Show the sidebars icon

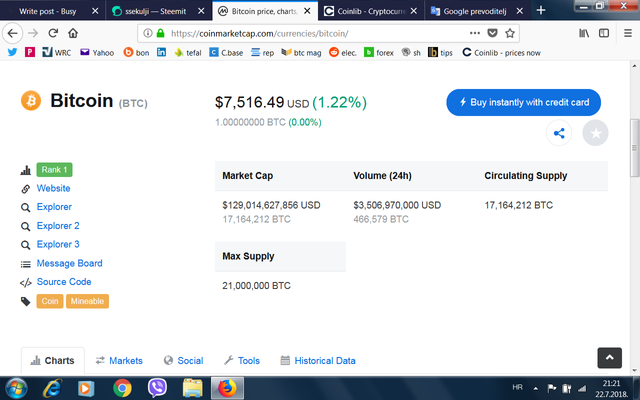tap(604, 33)
